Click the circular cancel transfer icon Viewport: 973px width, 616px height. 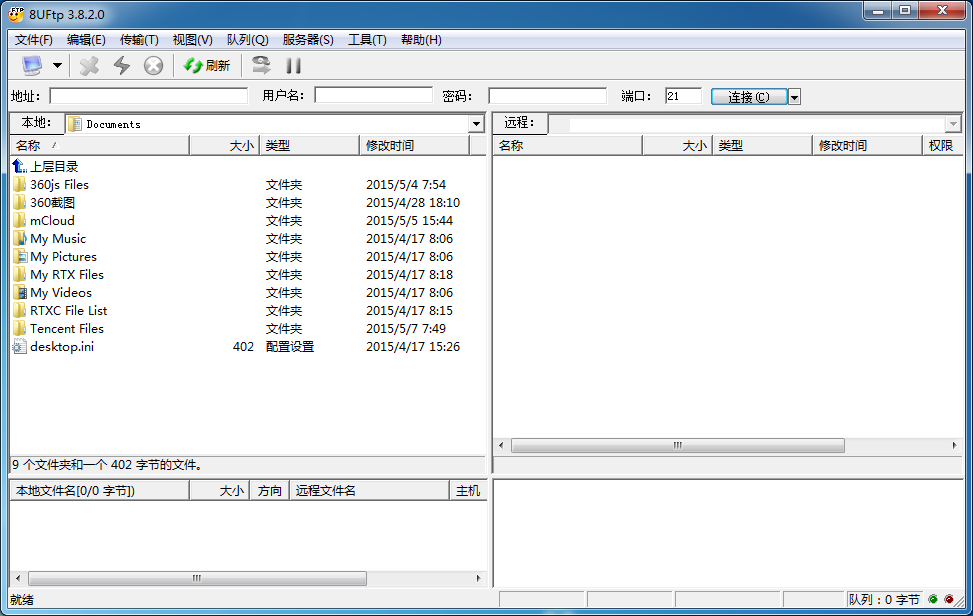pos(153,66)
